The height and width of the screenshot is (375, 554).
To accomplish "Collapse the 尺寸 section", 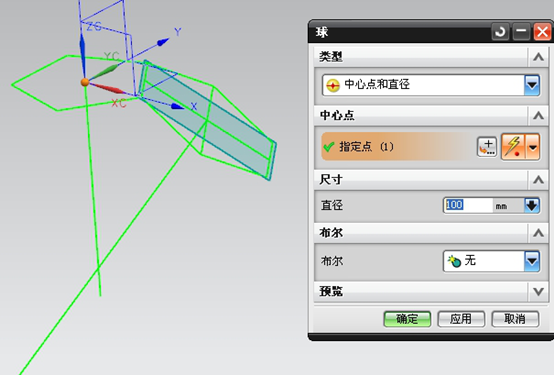I will point(538,180).
